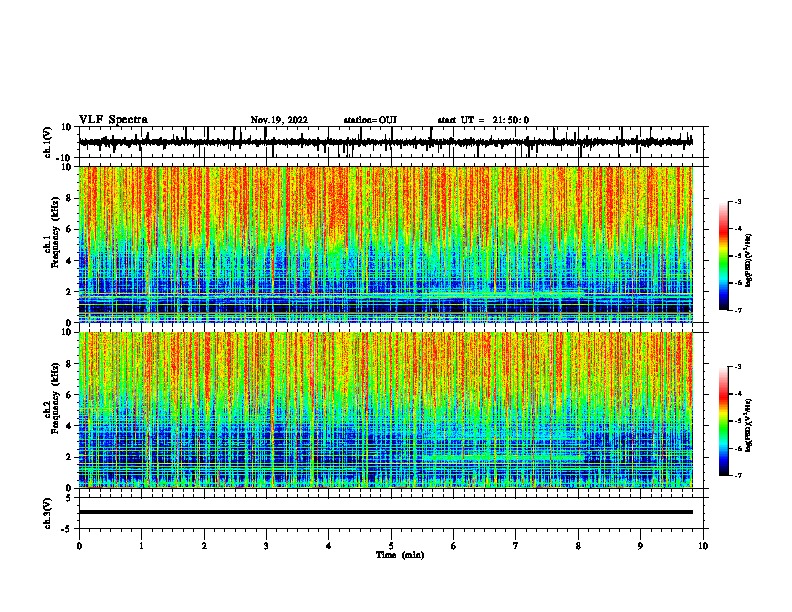Click time axis tick label "10"

(703, 546)
